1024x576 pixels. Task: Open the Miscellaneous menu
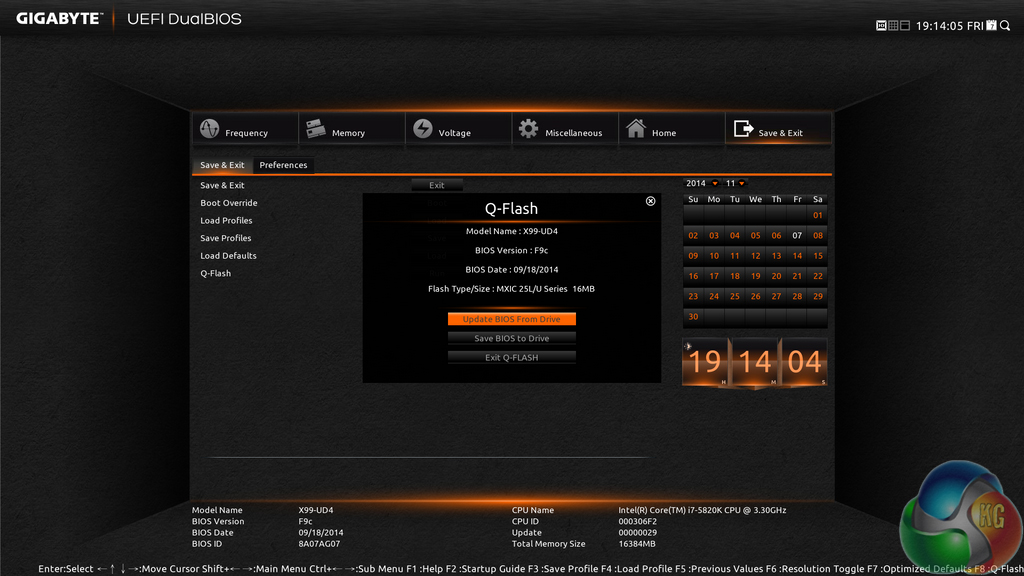tap(565, 129)
